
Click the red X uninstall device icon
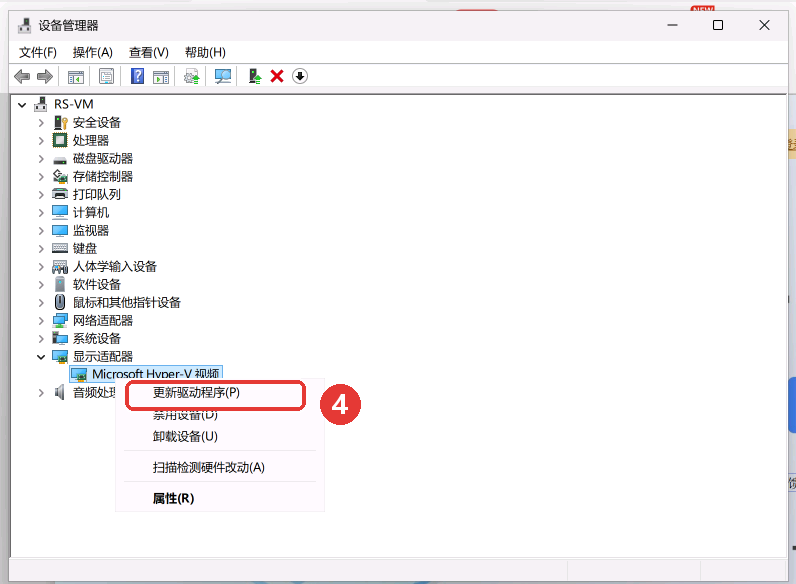tap(277, 77)
